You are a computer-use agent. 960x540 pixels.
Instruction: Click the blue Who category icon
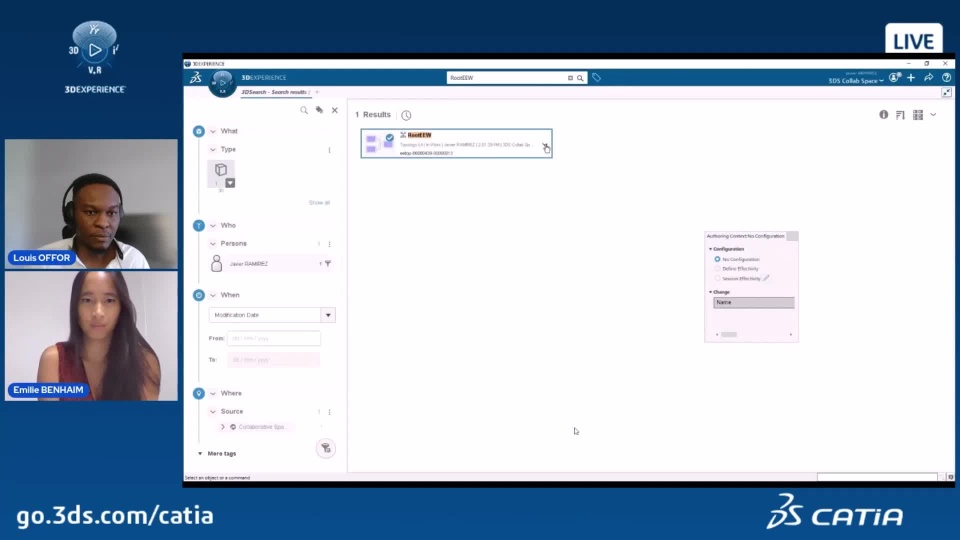tap(199, 225)
